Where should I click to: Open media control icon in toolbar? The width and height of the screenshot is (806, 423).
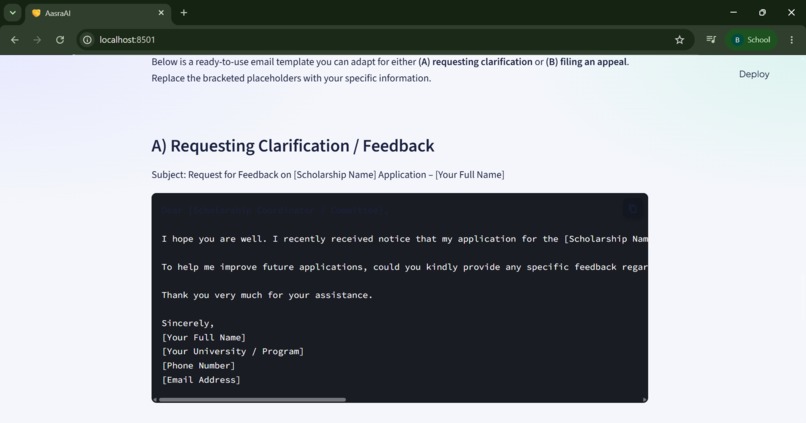(711, 40)
